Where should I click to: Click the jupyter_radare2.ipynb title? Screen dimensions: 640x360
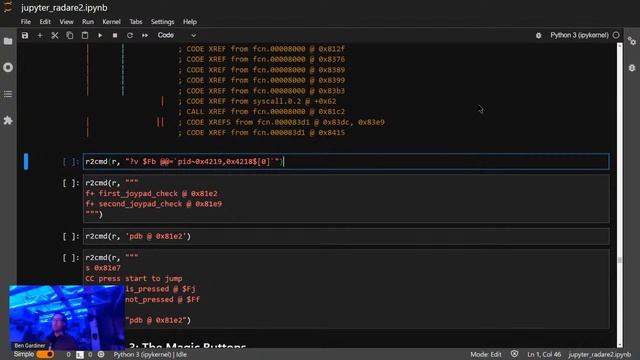[x=64, y=8]
